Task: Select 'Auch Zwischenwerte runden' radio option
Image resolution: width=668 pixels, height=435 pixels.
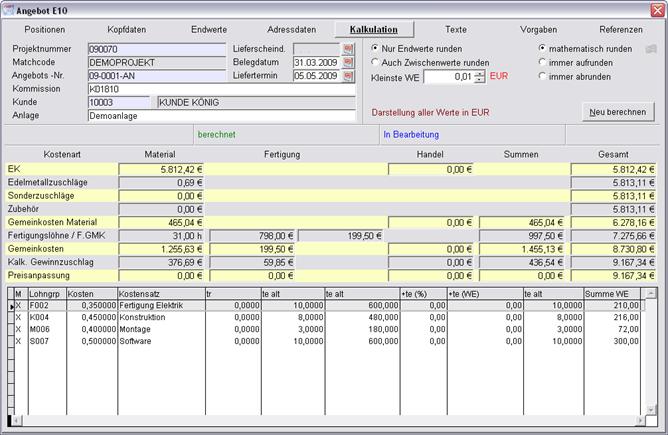Action: 375,62
